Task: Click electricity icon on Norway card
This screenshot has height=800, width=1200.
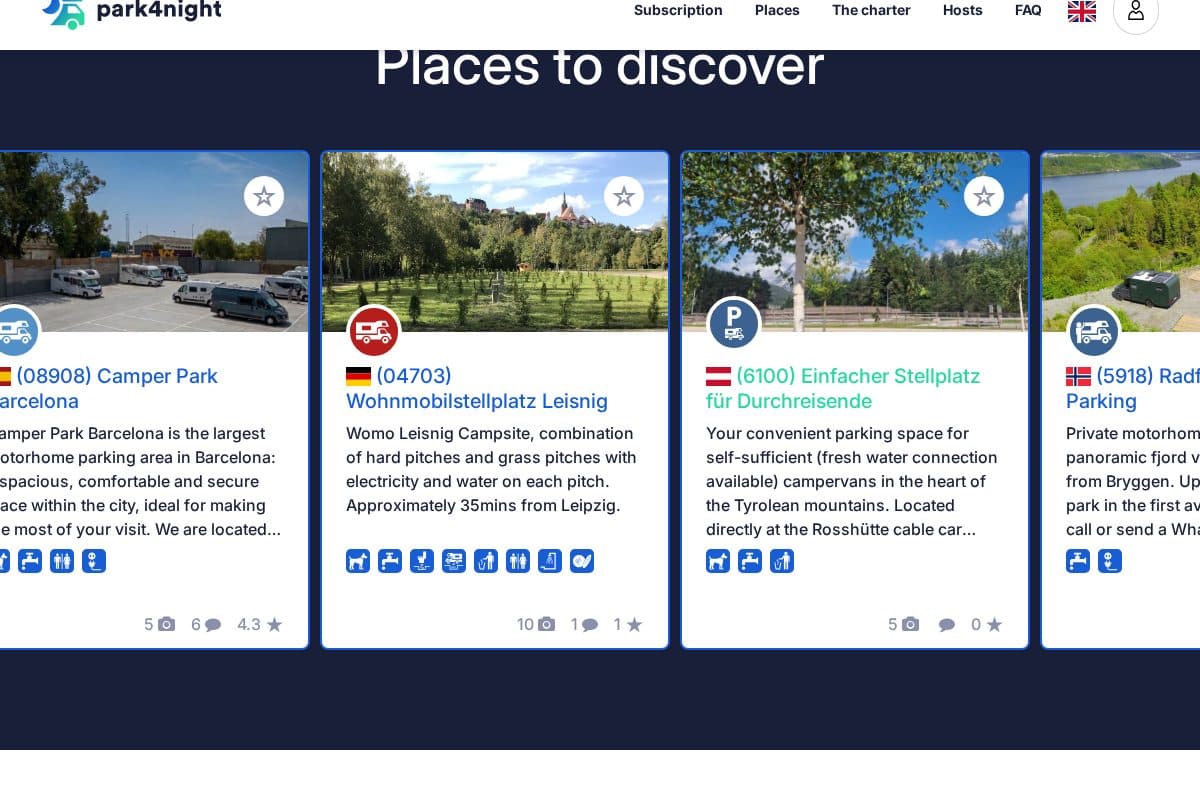Action: coord(1110,561)
